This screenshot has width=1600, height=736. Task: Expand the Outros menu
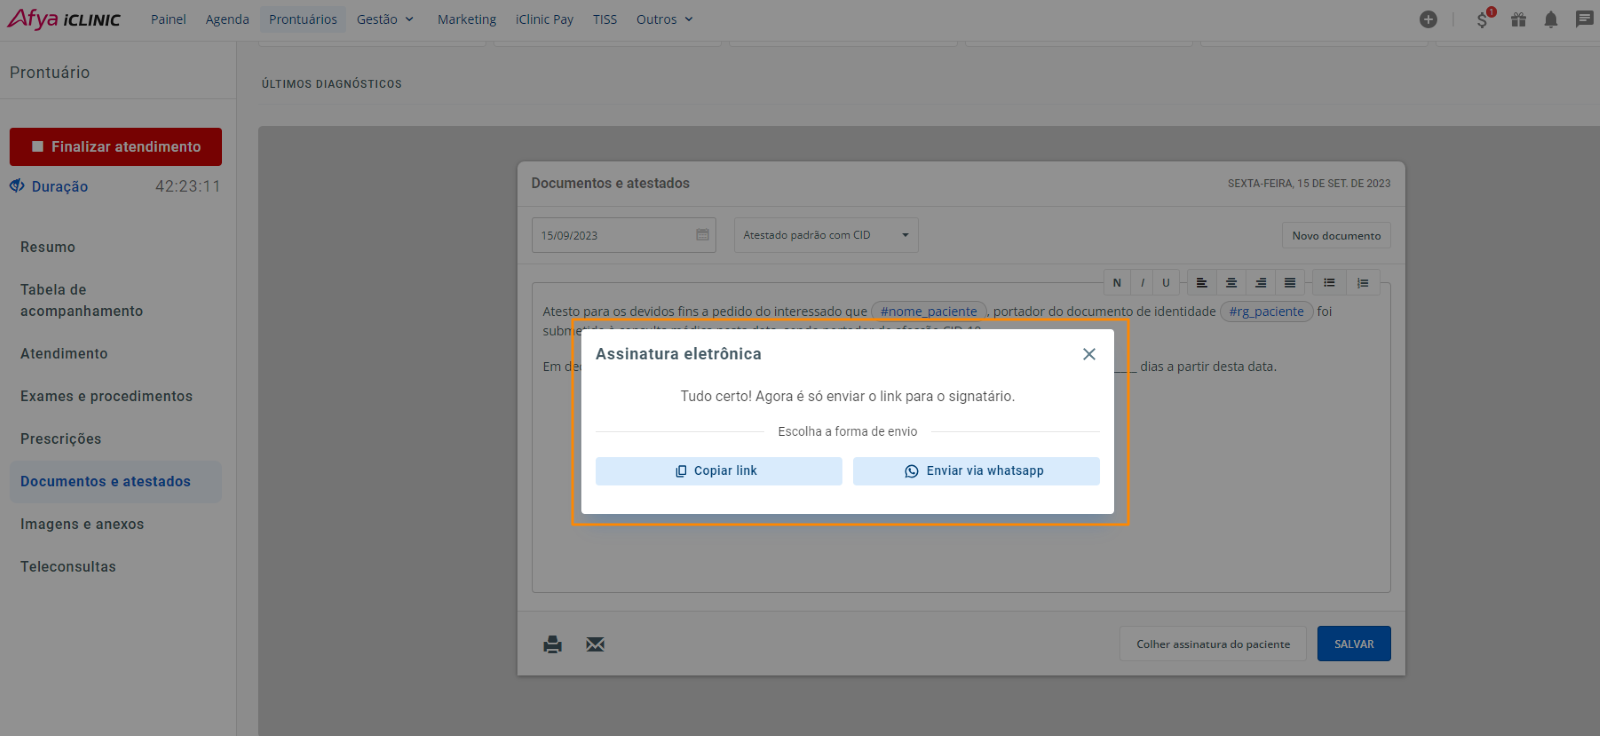click(664, 19)
